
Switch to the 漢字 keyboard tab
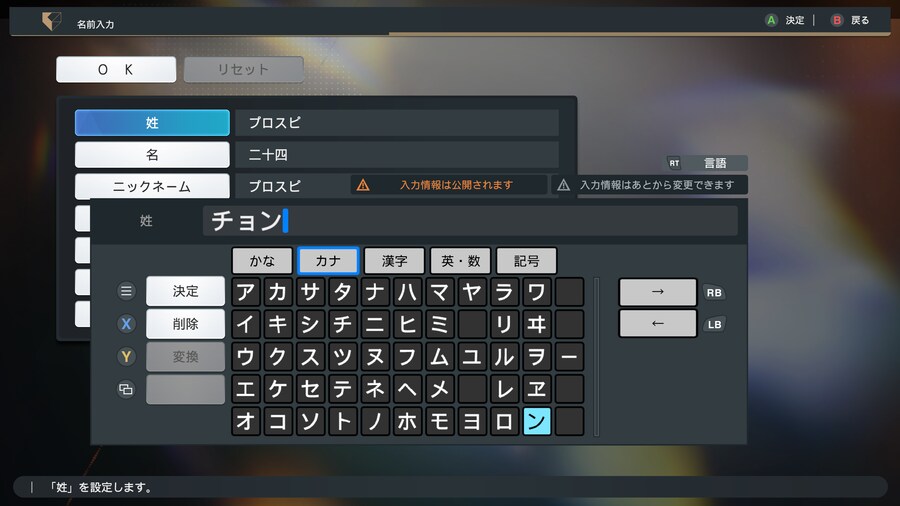(x=394, y=261)
